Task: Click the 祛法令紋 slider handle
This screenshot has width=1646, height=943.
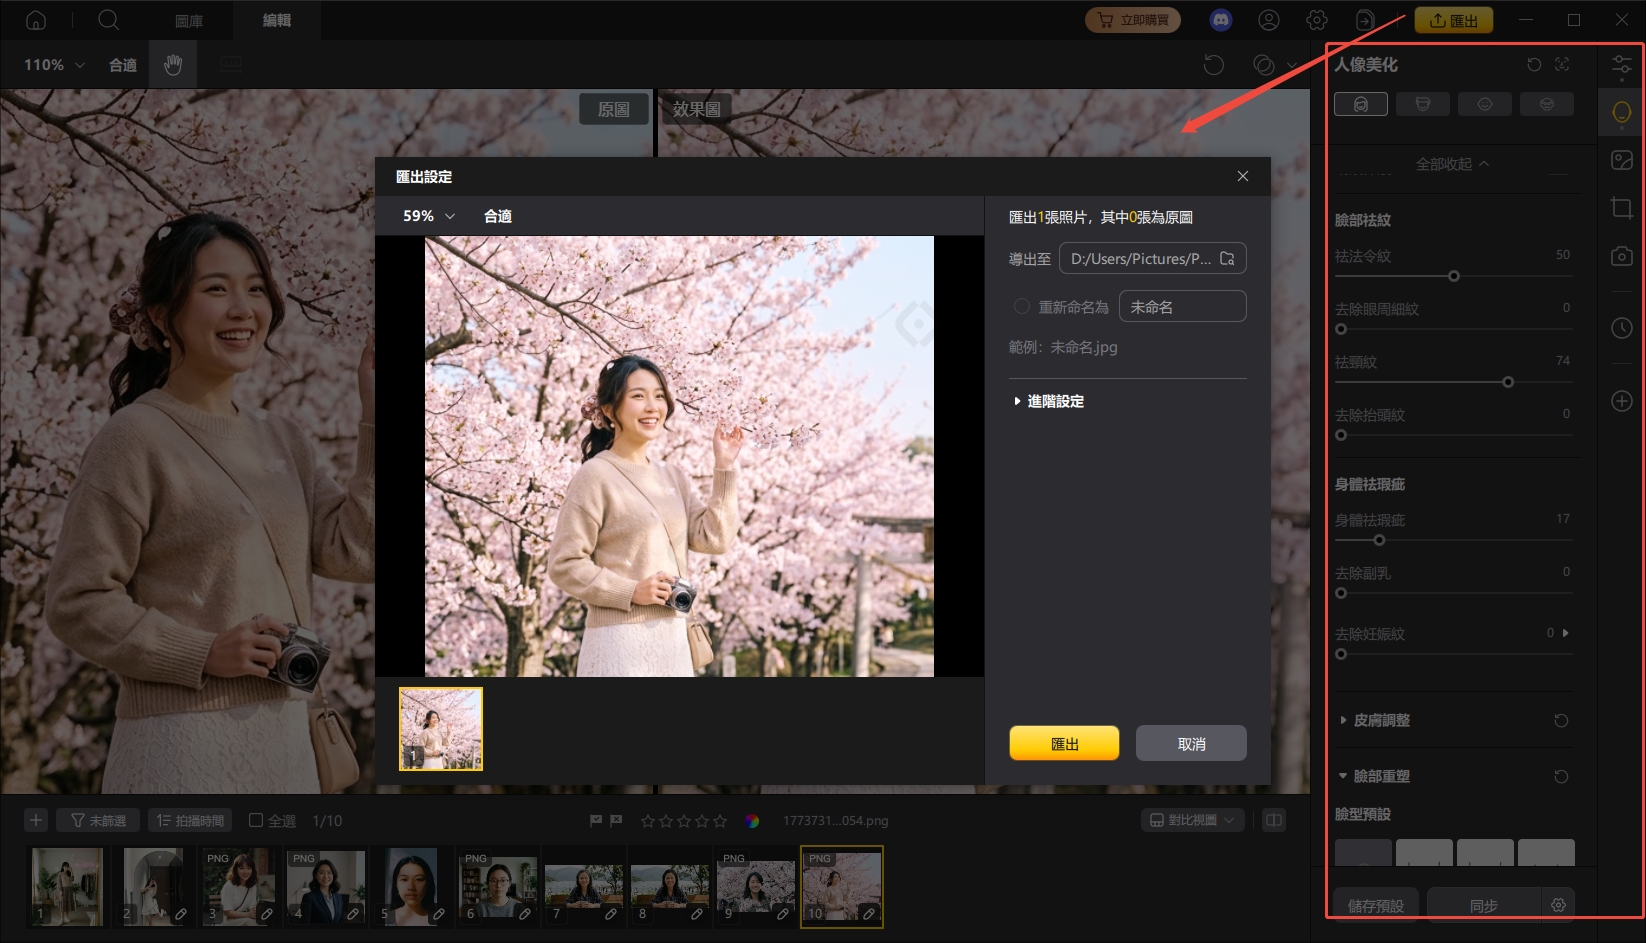Action: pyautogui.click(x=1454, y=276)
